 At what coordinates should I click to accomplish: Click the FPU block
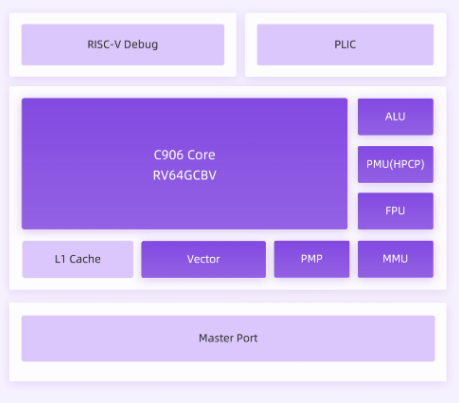click(x=395, y=211)
